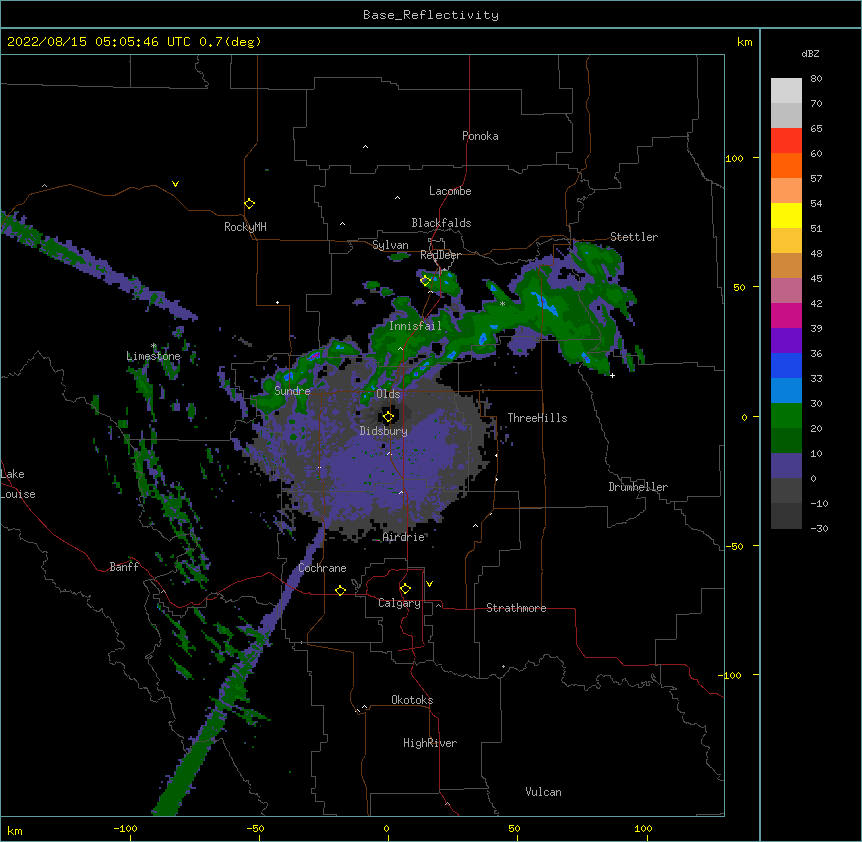Pick the blue 36-33 dBZ legend swatch
Image resolution: width=862 pixels, height=842 pixels.
point(786,366)
